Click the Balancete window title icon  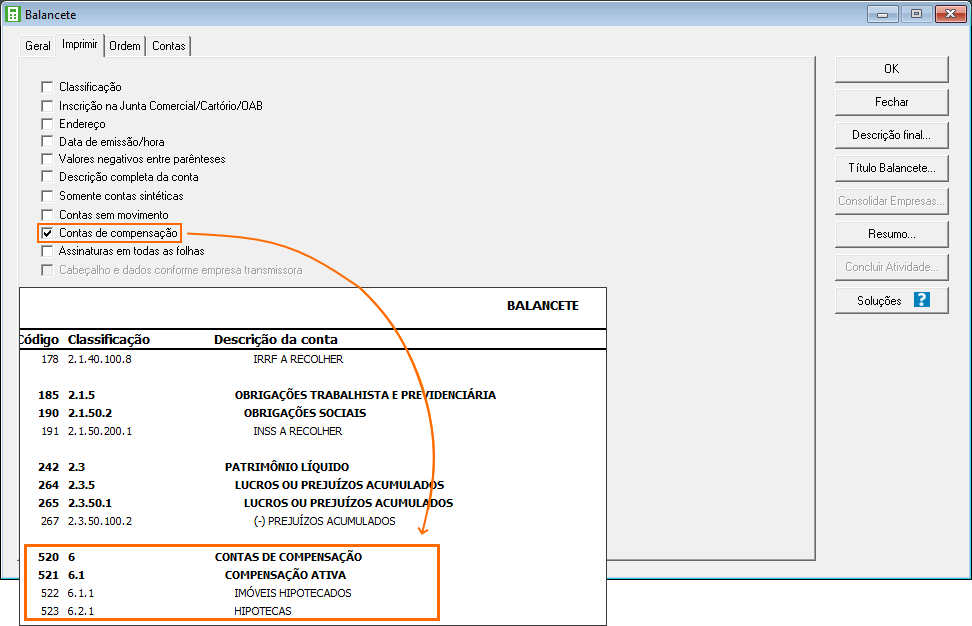[x=12, y=14]
